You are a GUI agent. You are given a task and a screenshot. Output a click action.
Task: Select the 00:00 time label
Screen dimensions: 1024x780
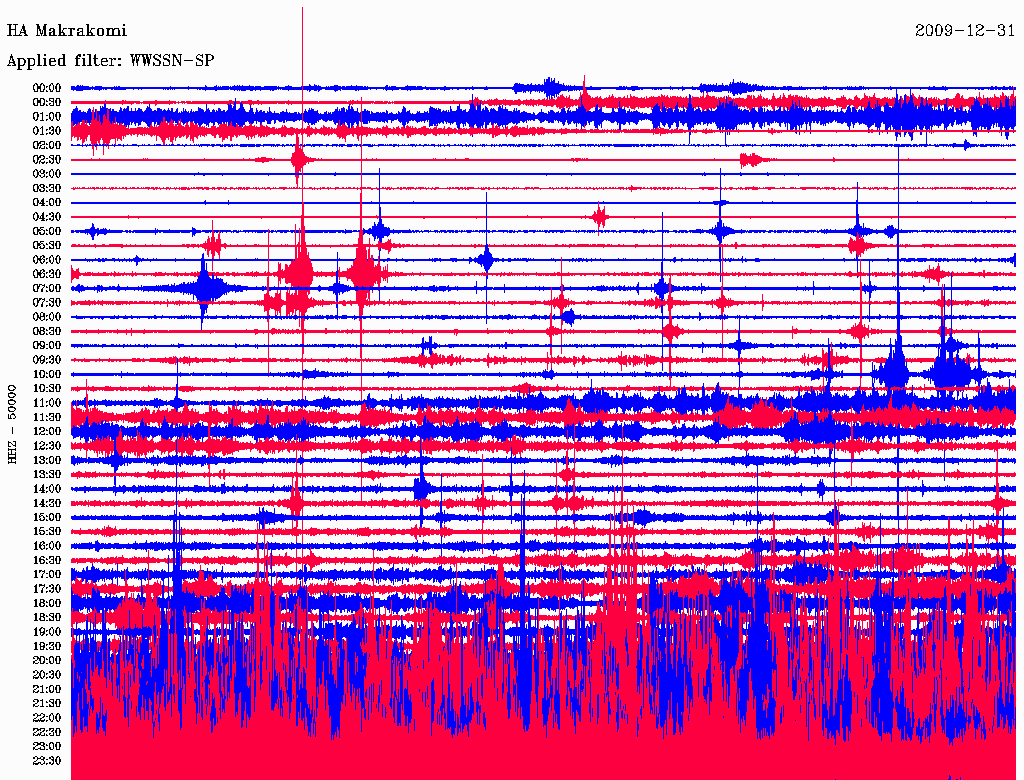pos(47,88)
